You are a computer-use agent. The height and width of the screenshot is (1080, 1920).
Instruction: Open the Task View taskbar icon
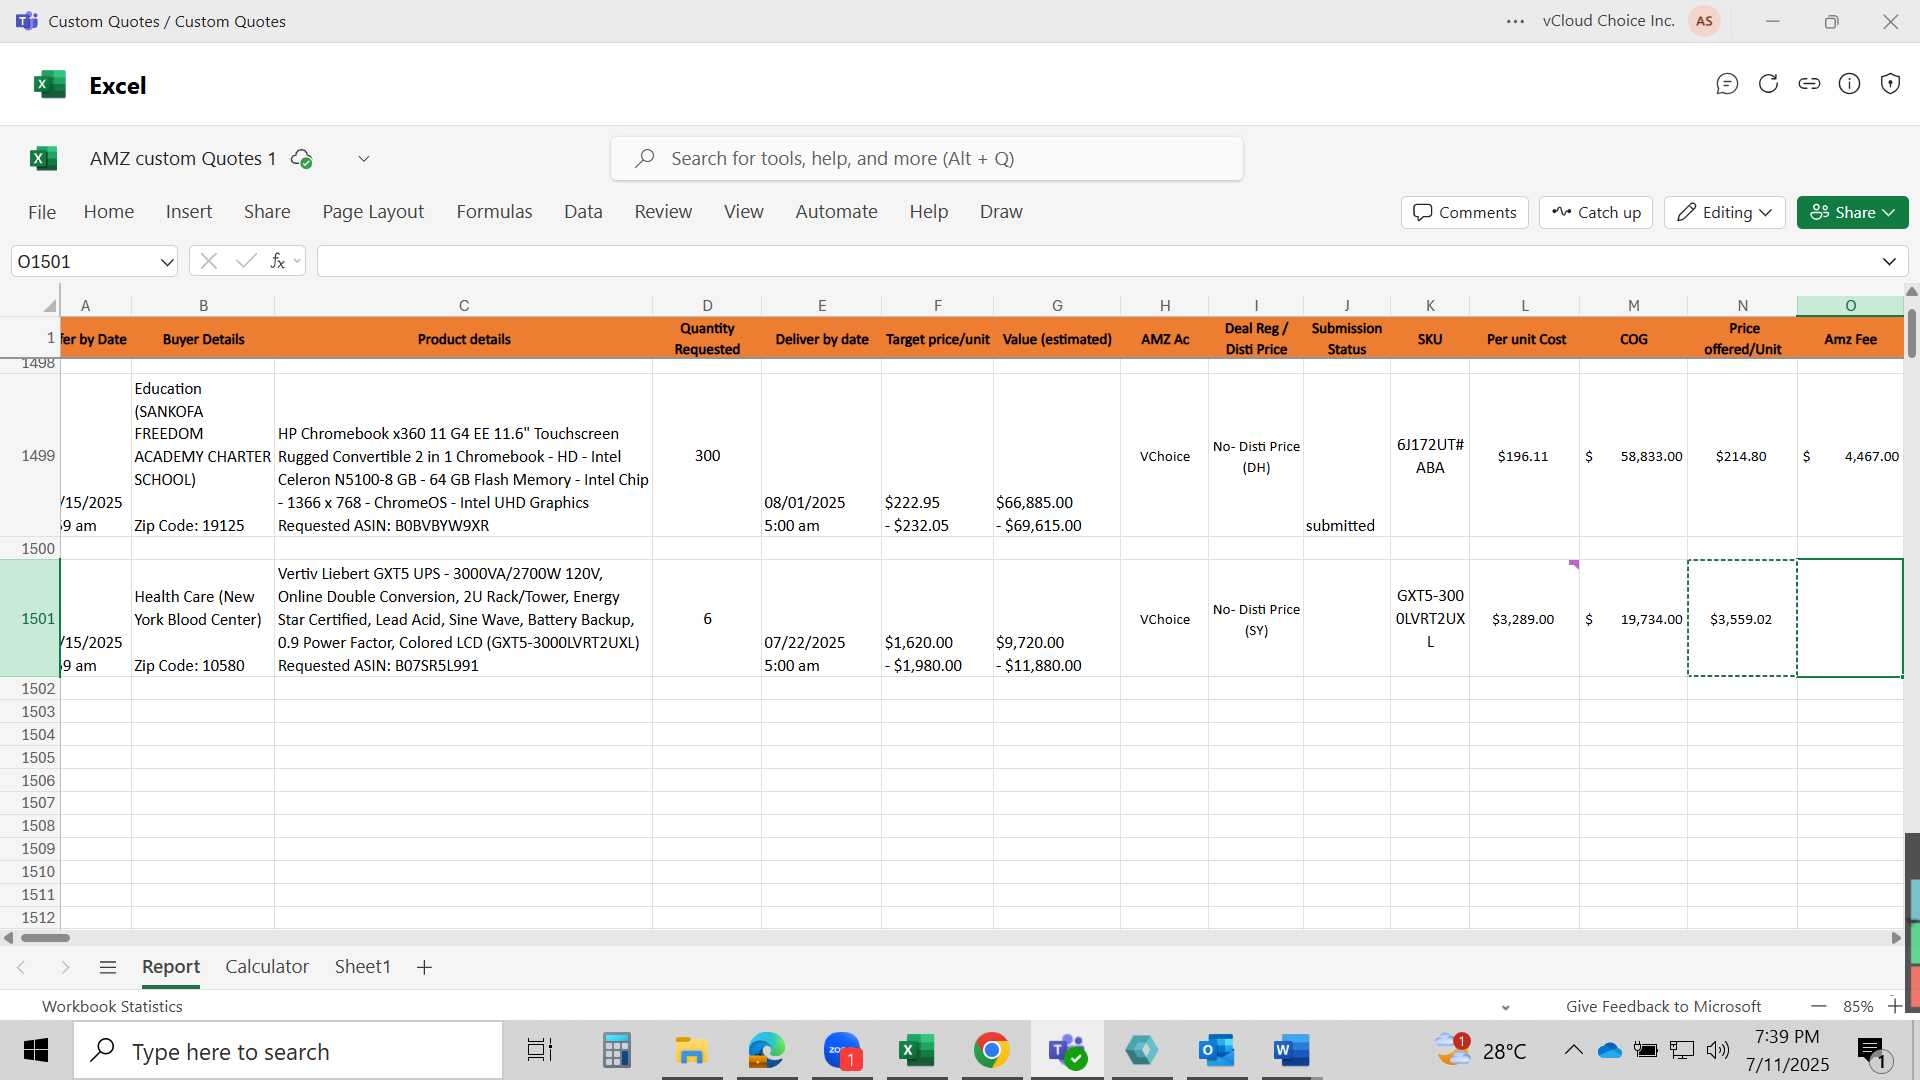539,1050
